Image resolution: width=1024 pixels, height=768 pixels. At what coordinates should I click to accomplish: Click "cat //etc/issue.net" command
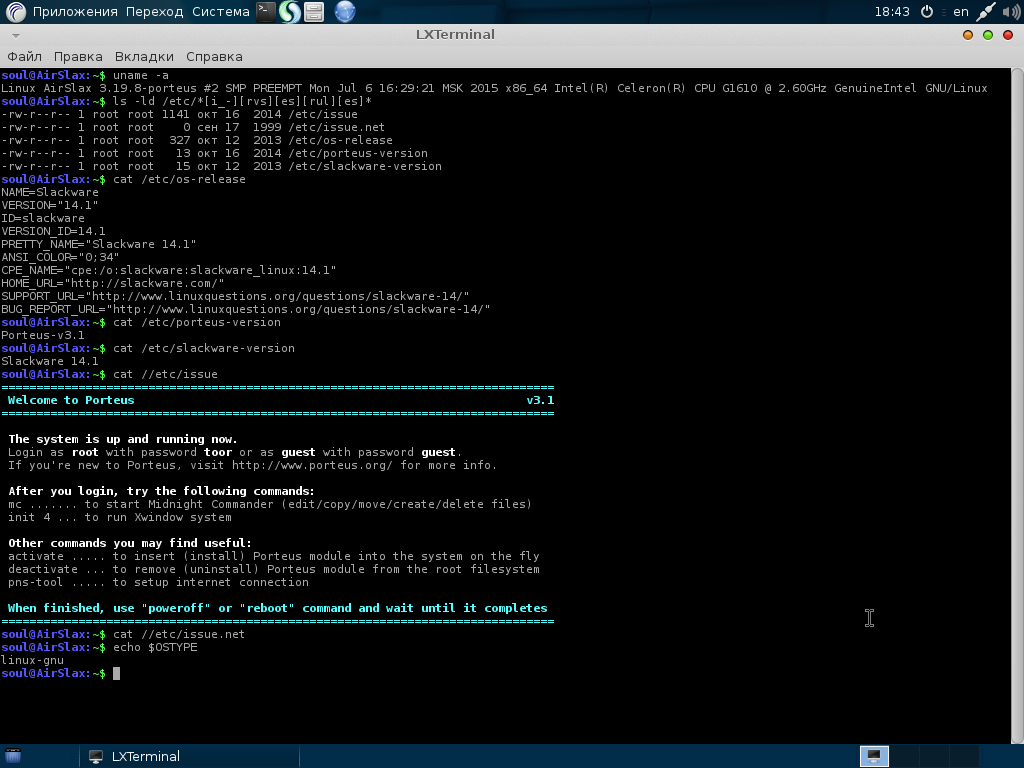pos(179,634)
